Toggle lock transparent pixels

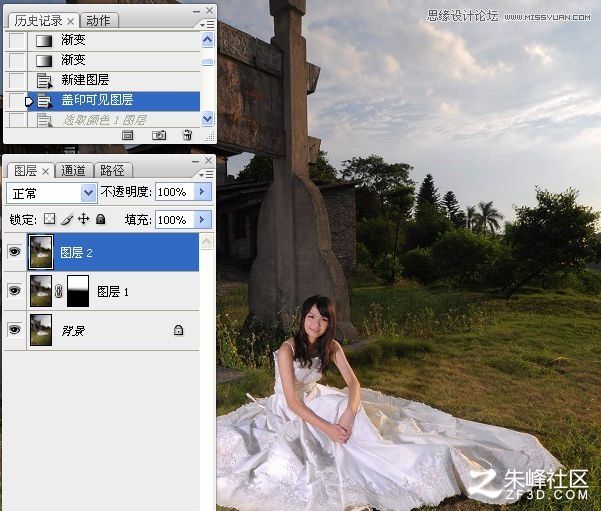click(49, 219)
